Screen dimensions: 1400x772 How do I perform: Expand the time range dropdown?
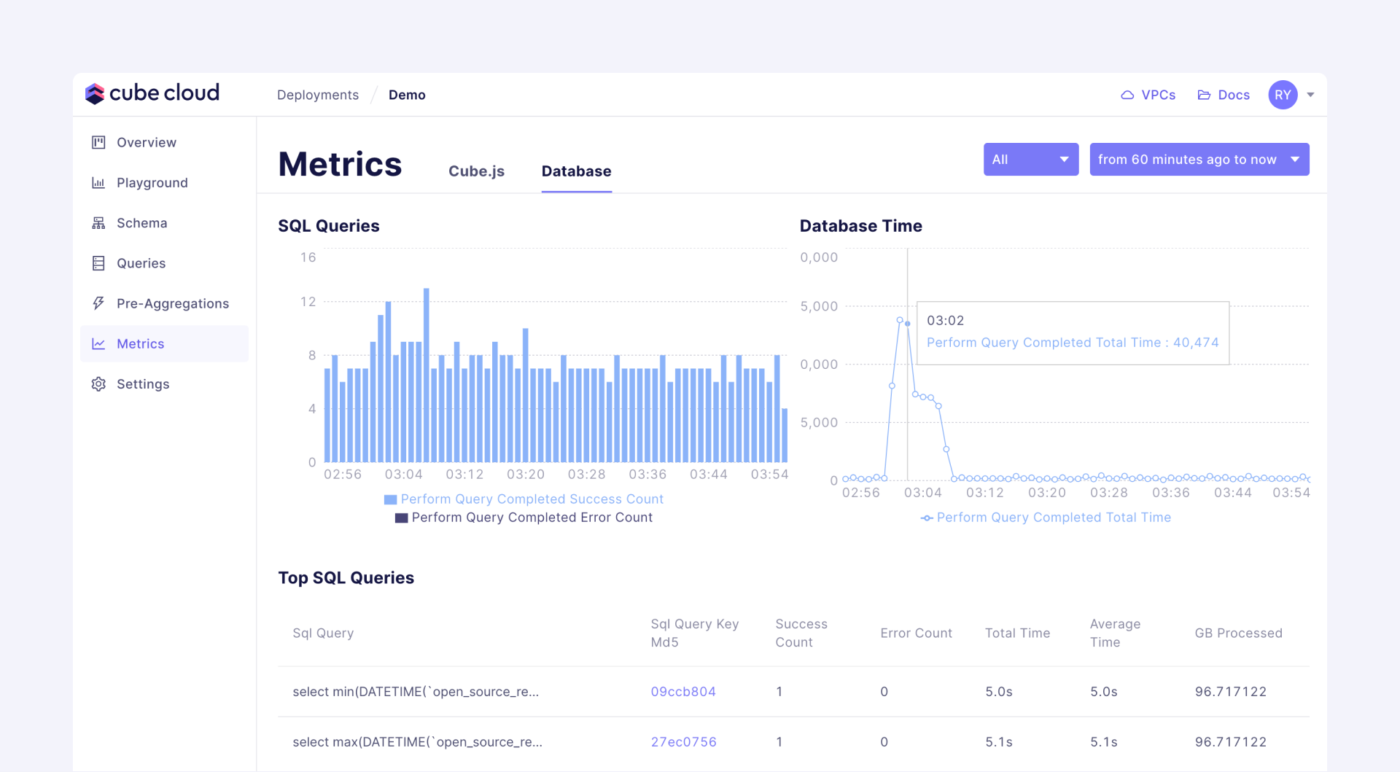coord(1198,159)
